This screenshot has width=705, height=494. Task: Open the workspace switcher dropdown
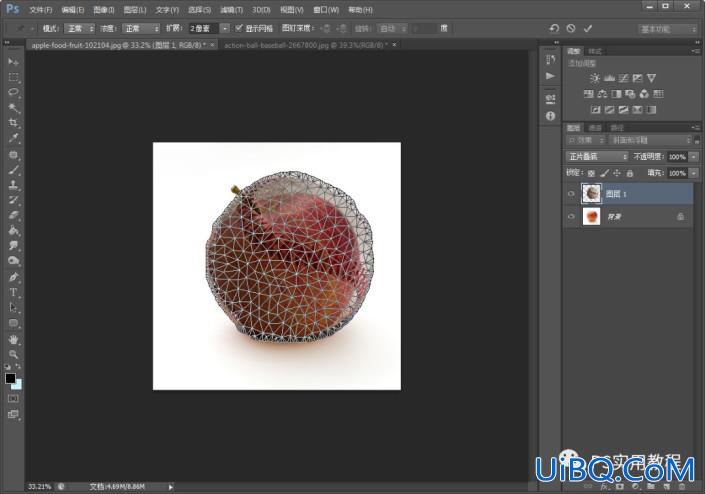point(667,29)
